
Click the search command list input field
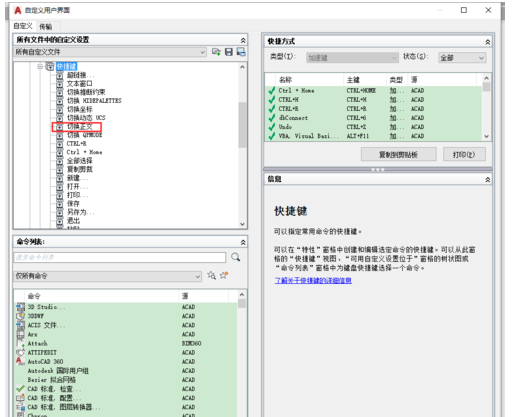pyautogui.click(x=120, y=257)
